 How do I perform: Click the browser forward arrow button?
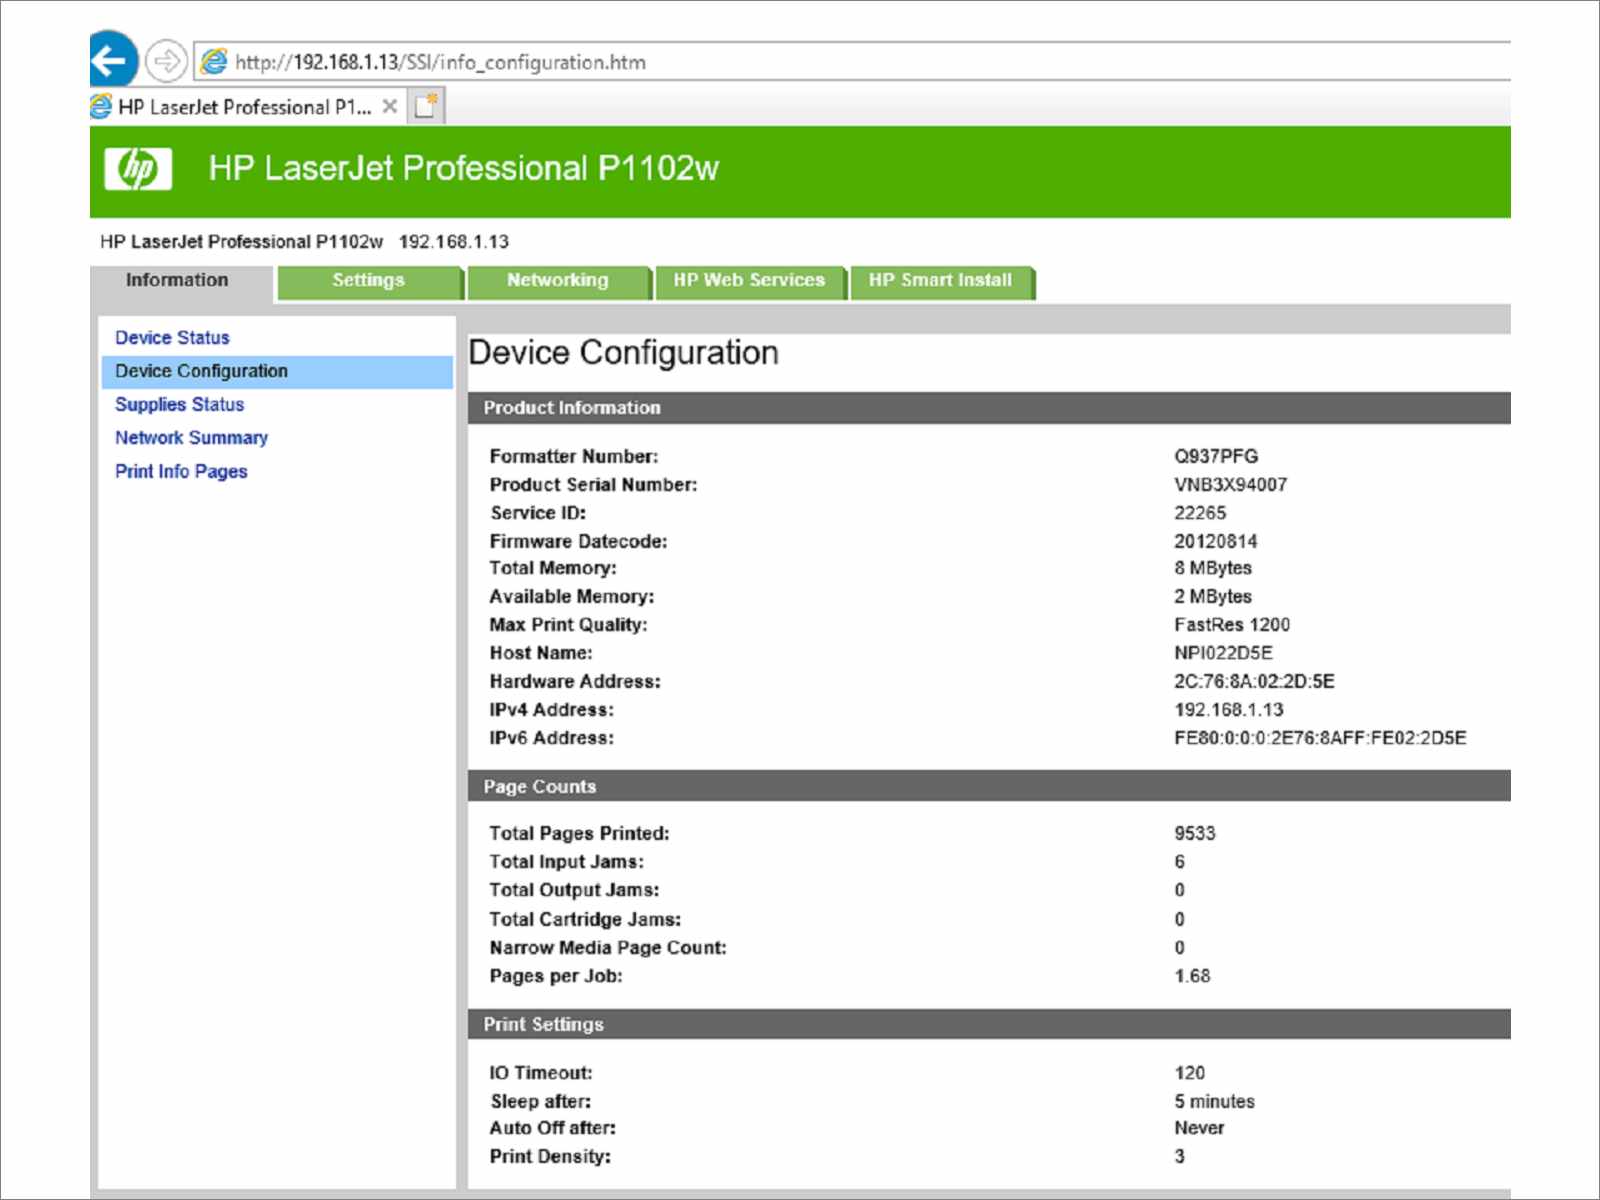(x=166, y=61)
